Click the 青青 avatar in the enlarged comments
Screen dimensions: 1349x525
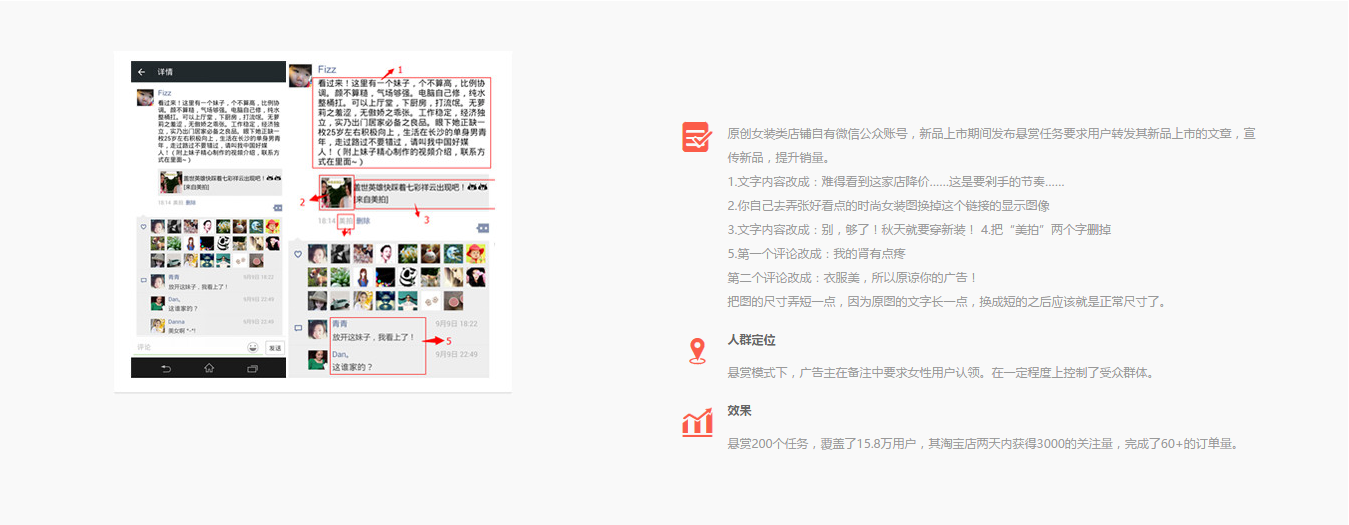317,330
